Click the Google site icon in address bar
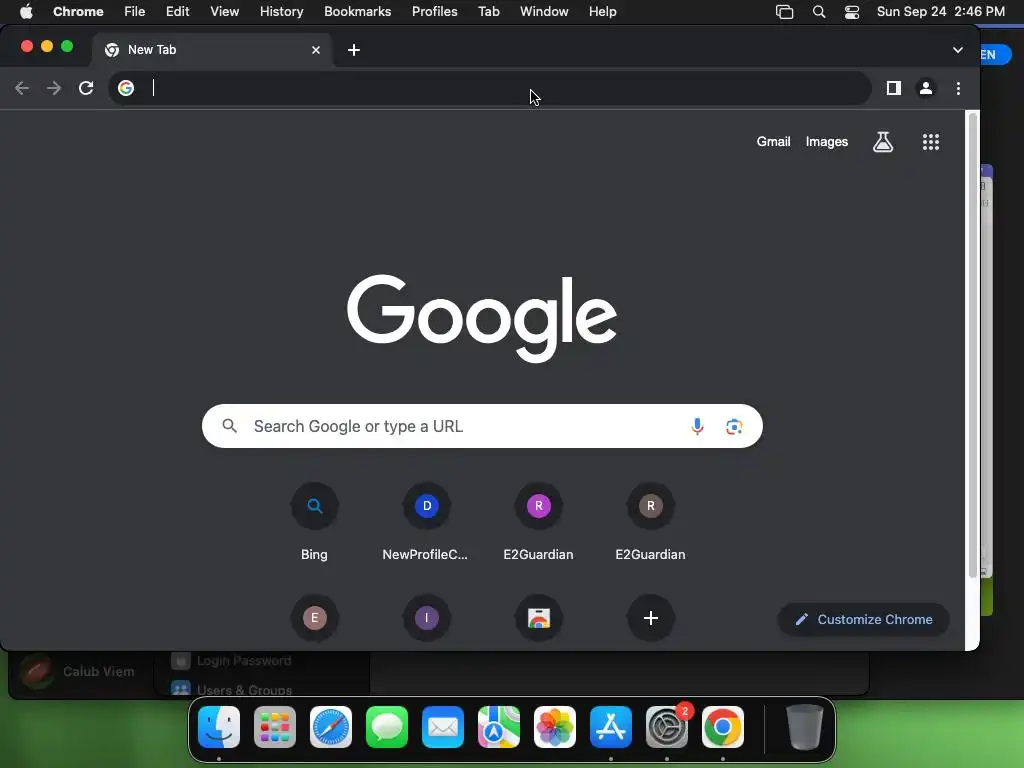Image resolution: width=1024 pixels, height=768 pixels. (126, 88)
